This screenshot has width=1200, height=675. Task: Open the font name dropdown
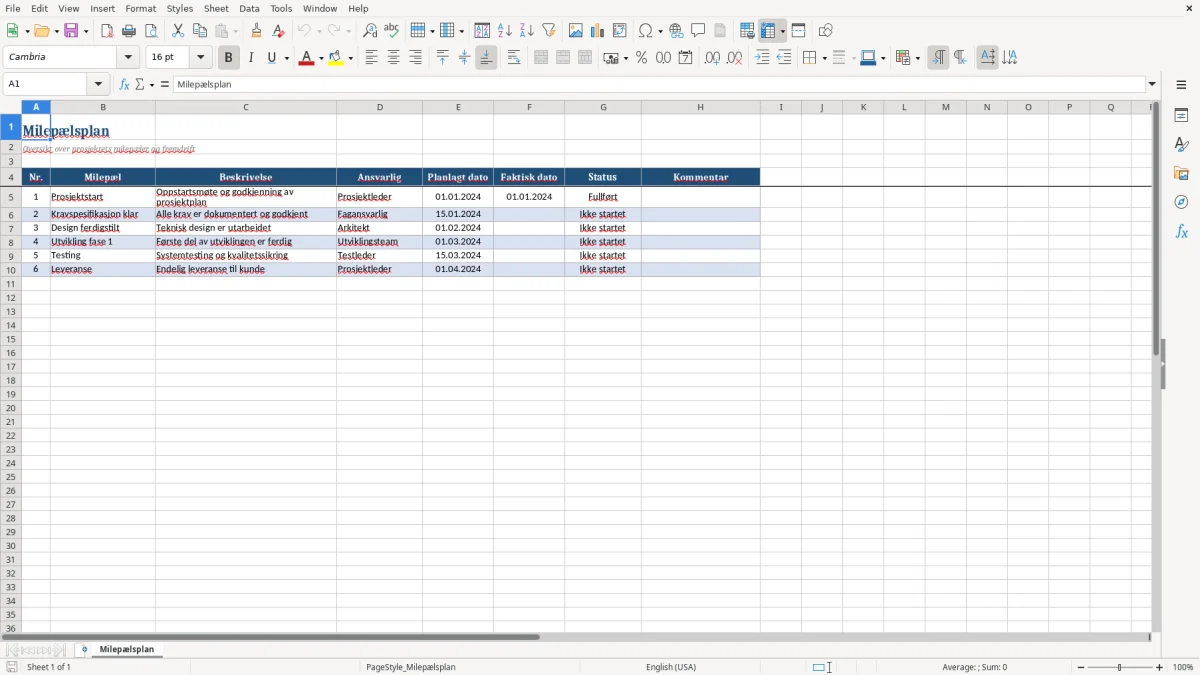129,58
